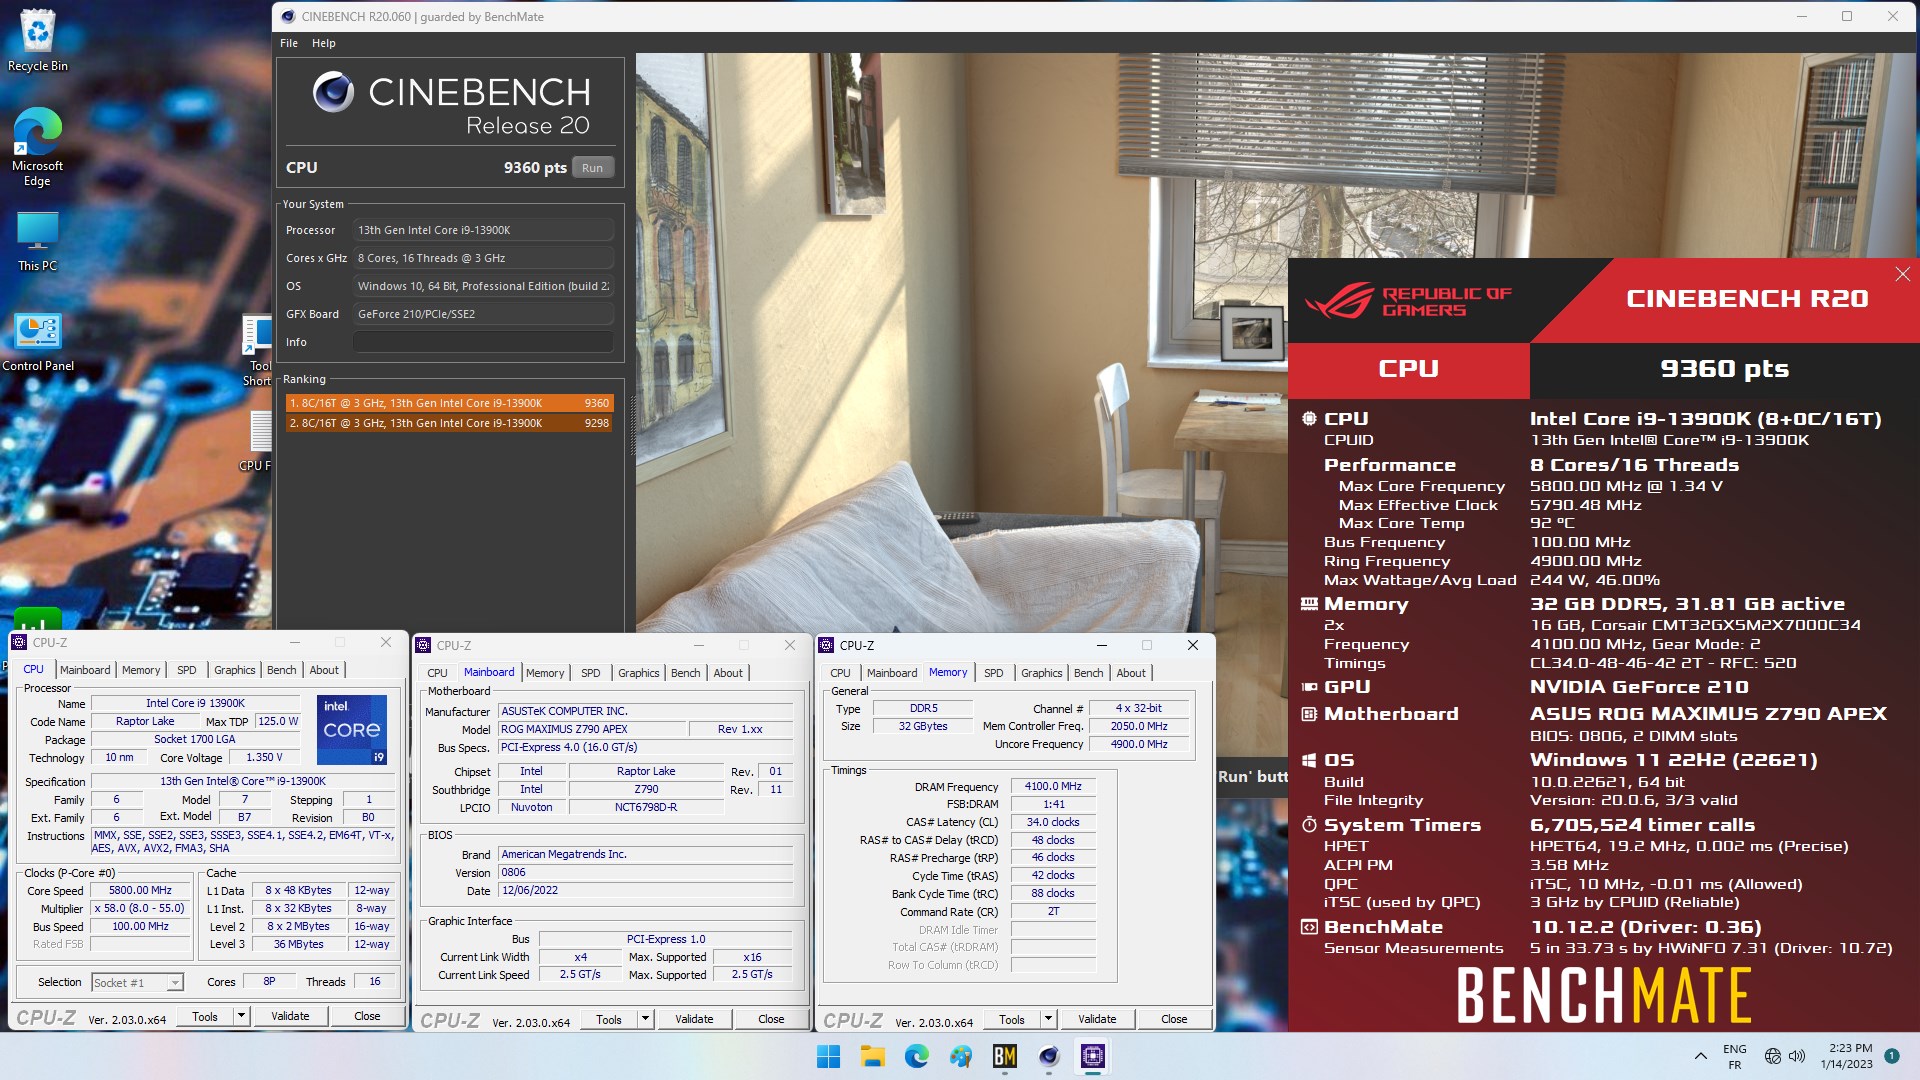Click the Republic of Gamers logo
Image resolution: width=1920 pixels, height=1080 pixels.
[x=1408, y=301]
